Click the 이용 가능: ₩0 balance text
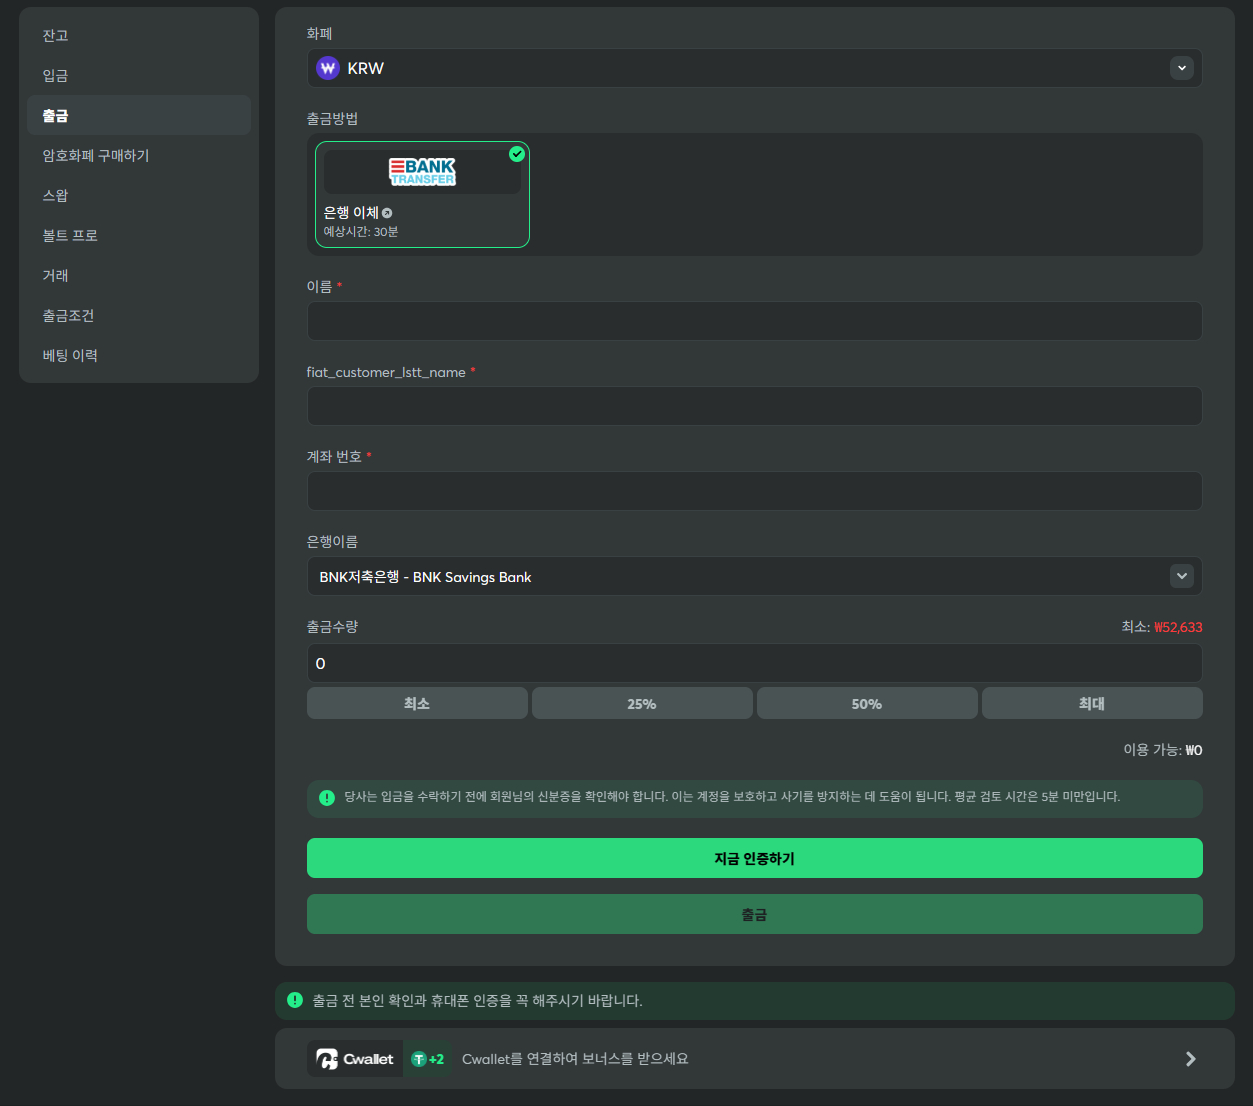1253x1106 pixels. 1163,749
